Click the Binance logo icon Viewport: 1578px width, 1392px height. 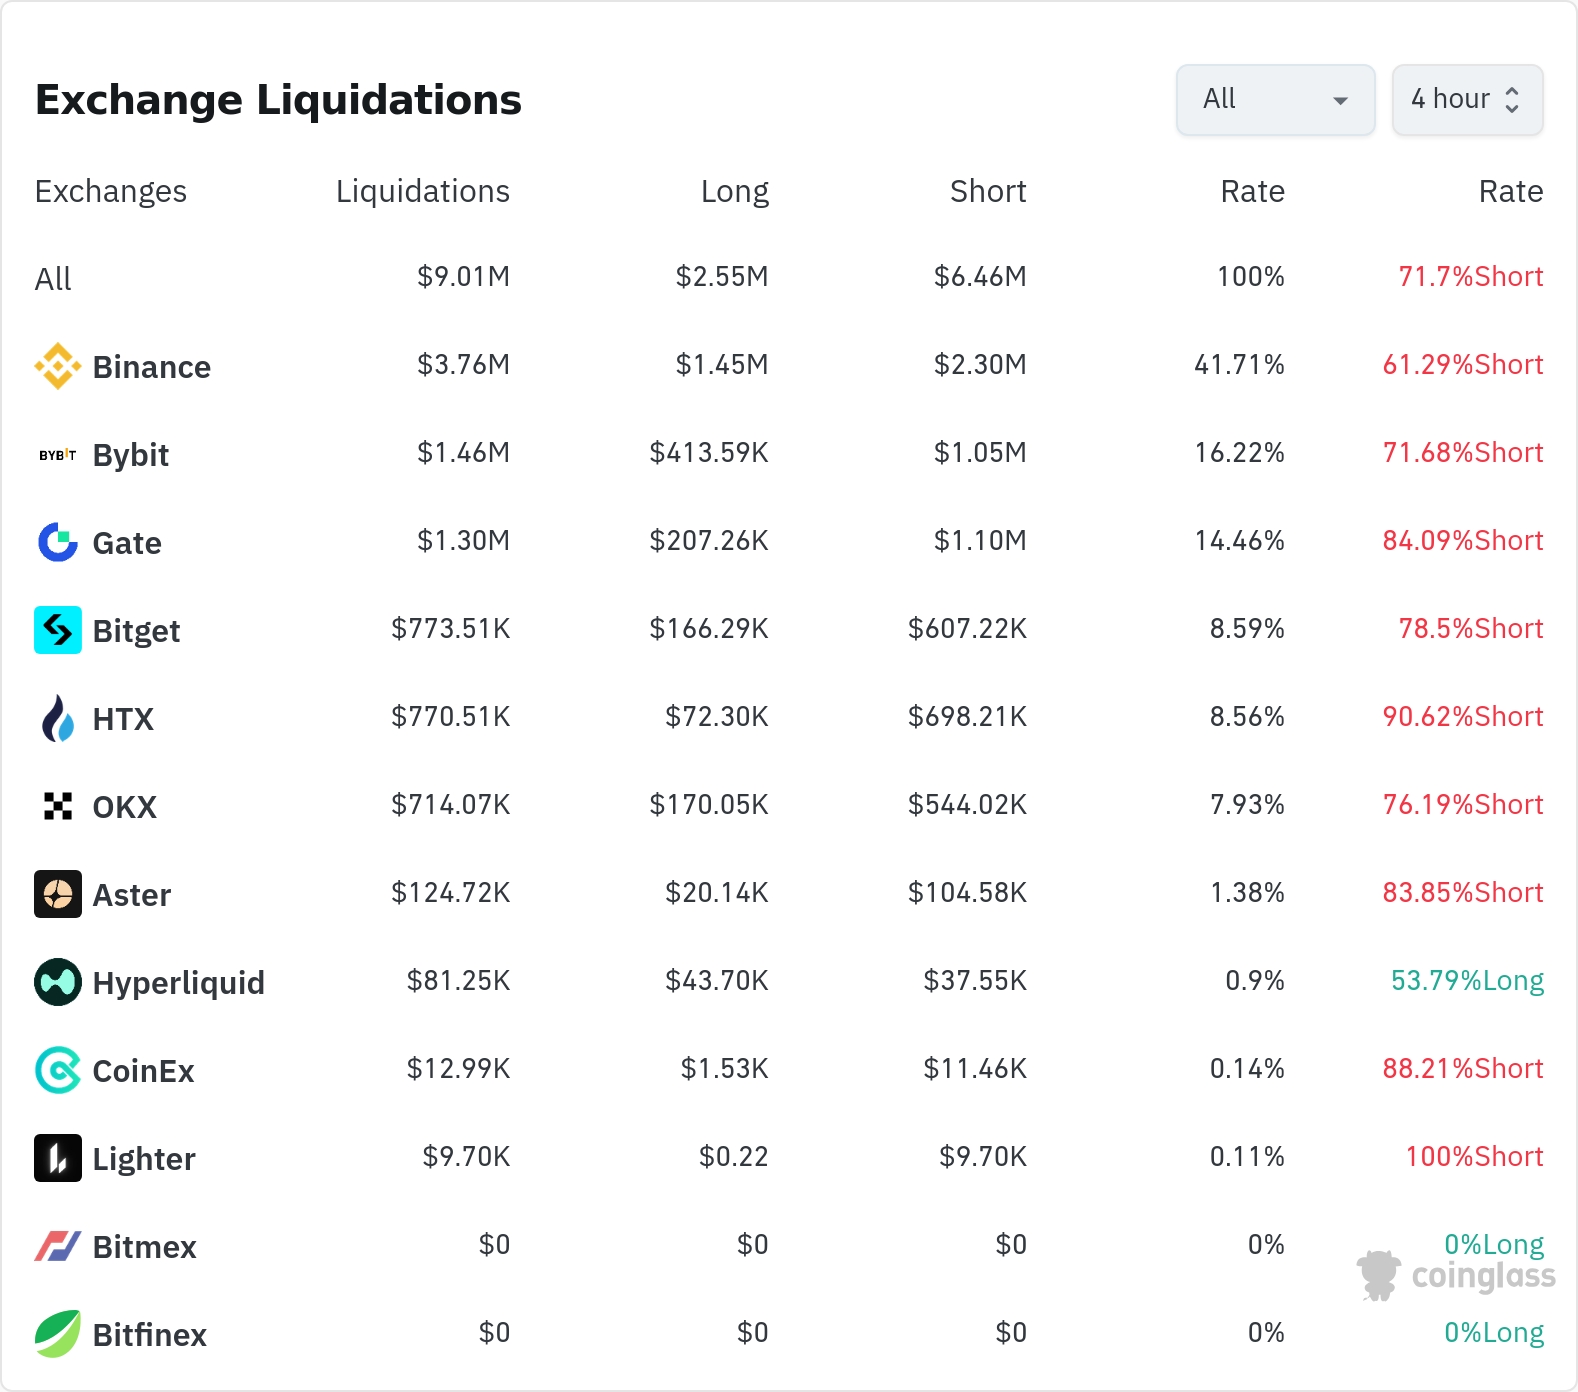coord(58,367)
